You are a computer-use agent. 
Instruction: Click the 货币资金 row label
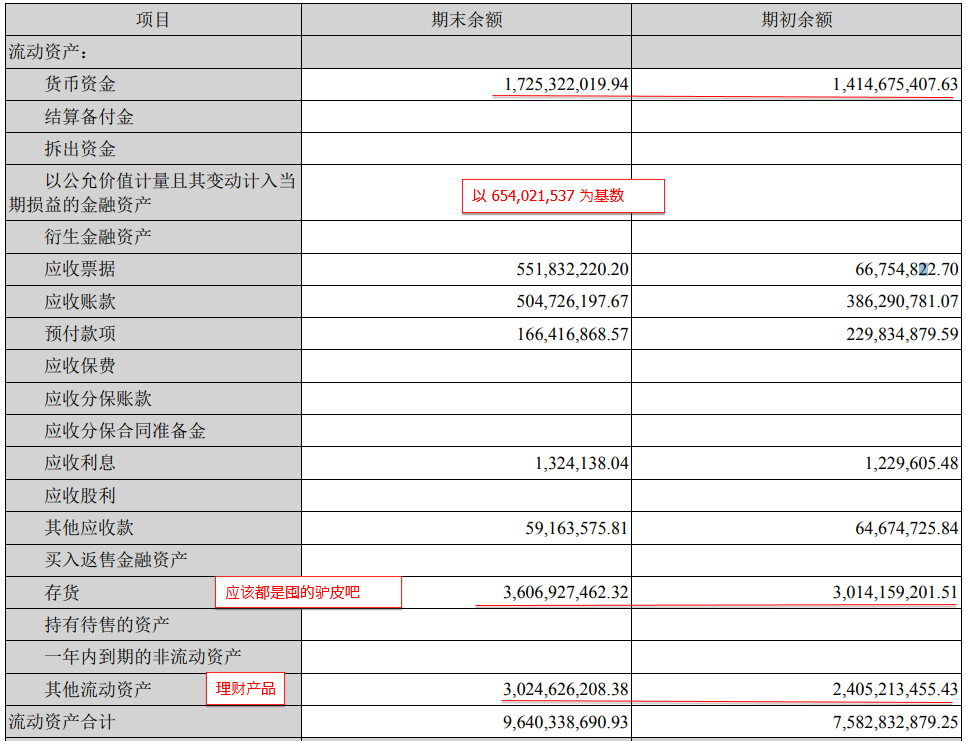coord(80,85)
